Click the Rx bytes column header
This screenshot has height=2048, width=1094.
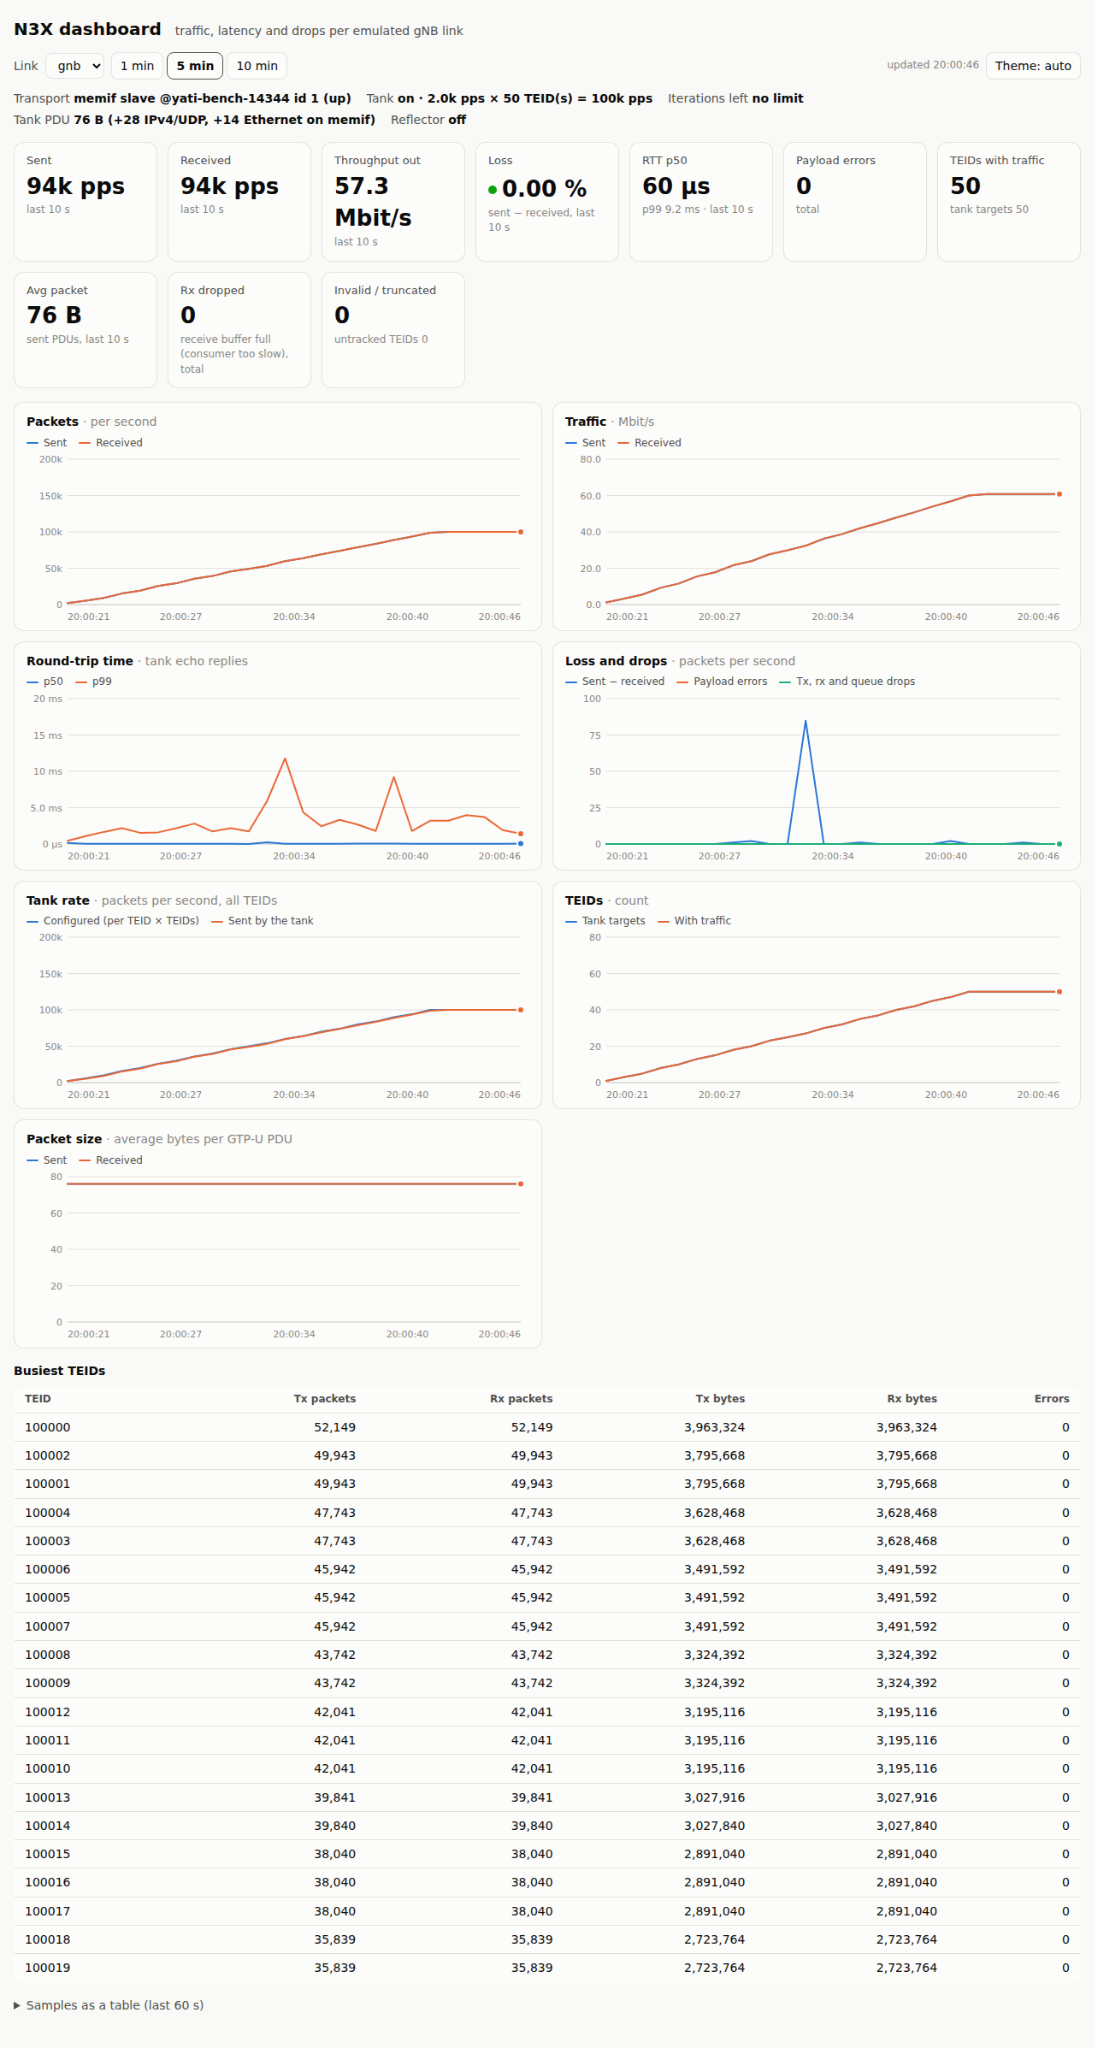(912, 1399)
